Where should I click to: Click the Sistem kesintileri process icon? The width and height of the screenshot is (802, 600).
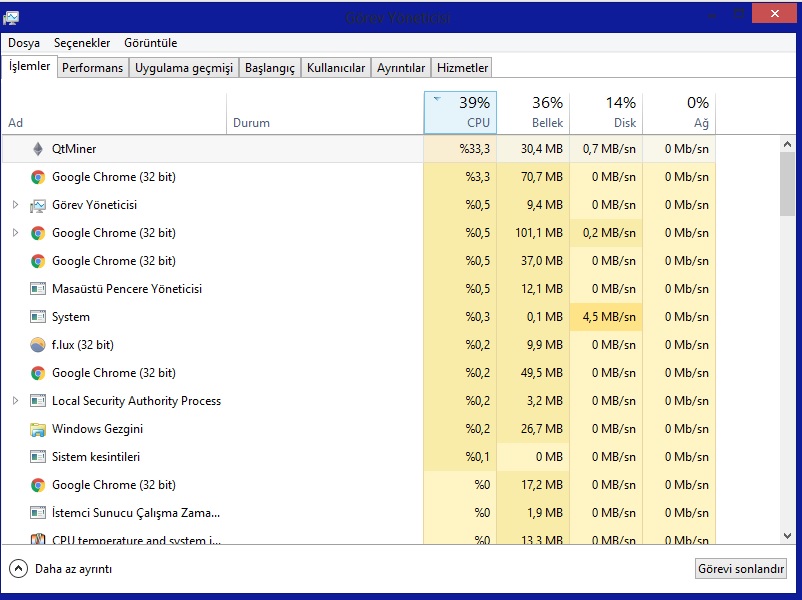pos(38,457)
